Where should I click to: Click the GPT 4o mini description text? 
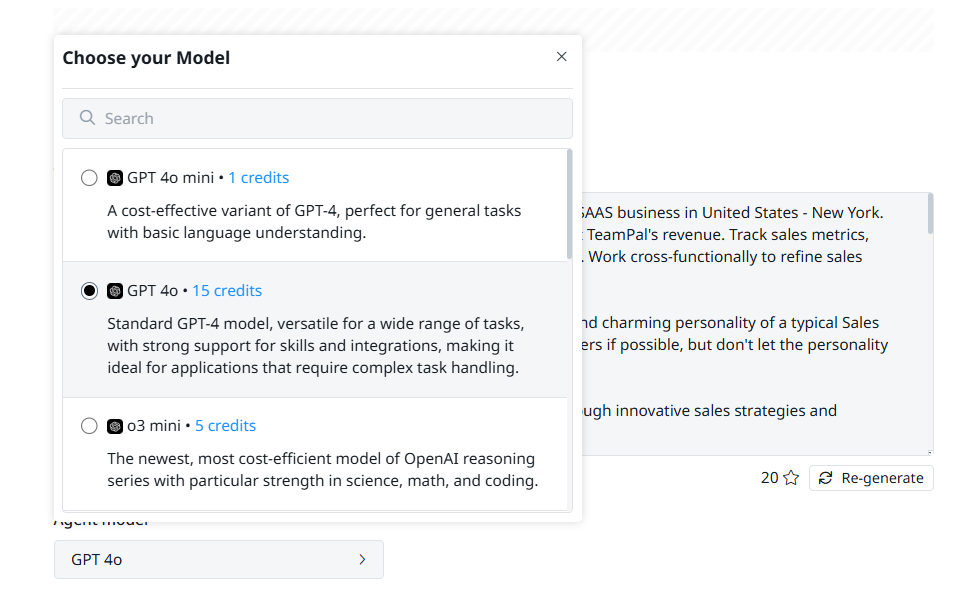click(x=314, y=221)
